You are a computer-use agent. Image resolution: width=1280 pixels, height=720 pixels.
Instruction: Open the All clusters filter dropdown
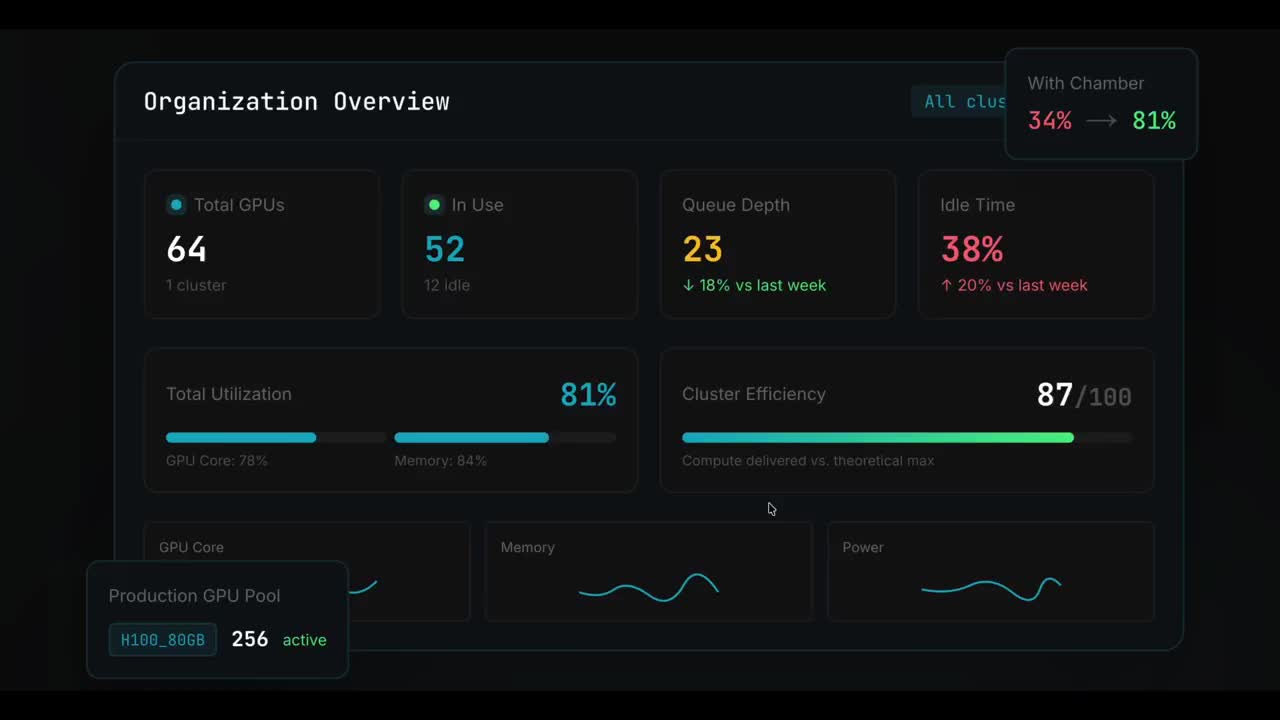click(x=960, y=101)
